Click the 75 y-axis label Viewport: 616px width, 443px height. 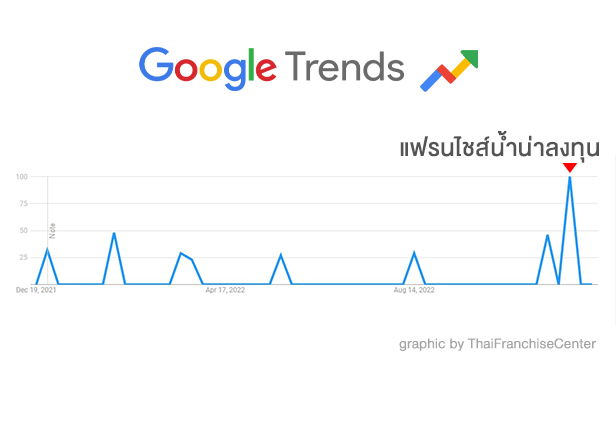tap(24, 203)
